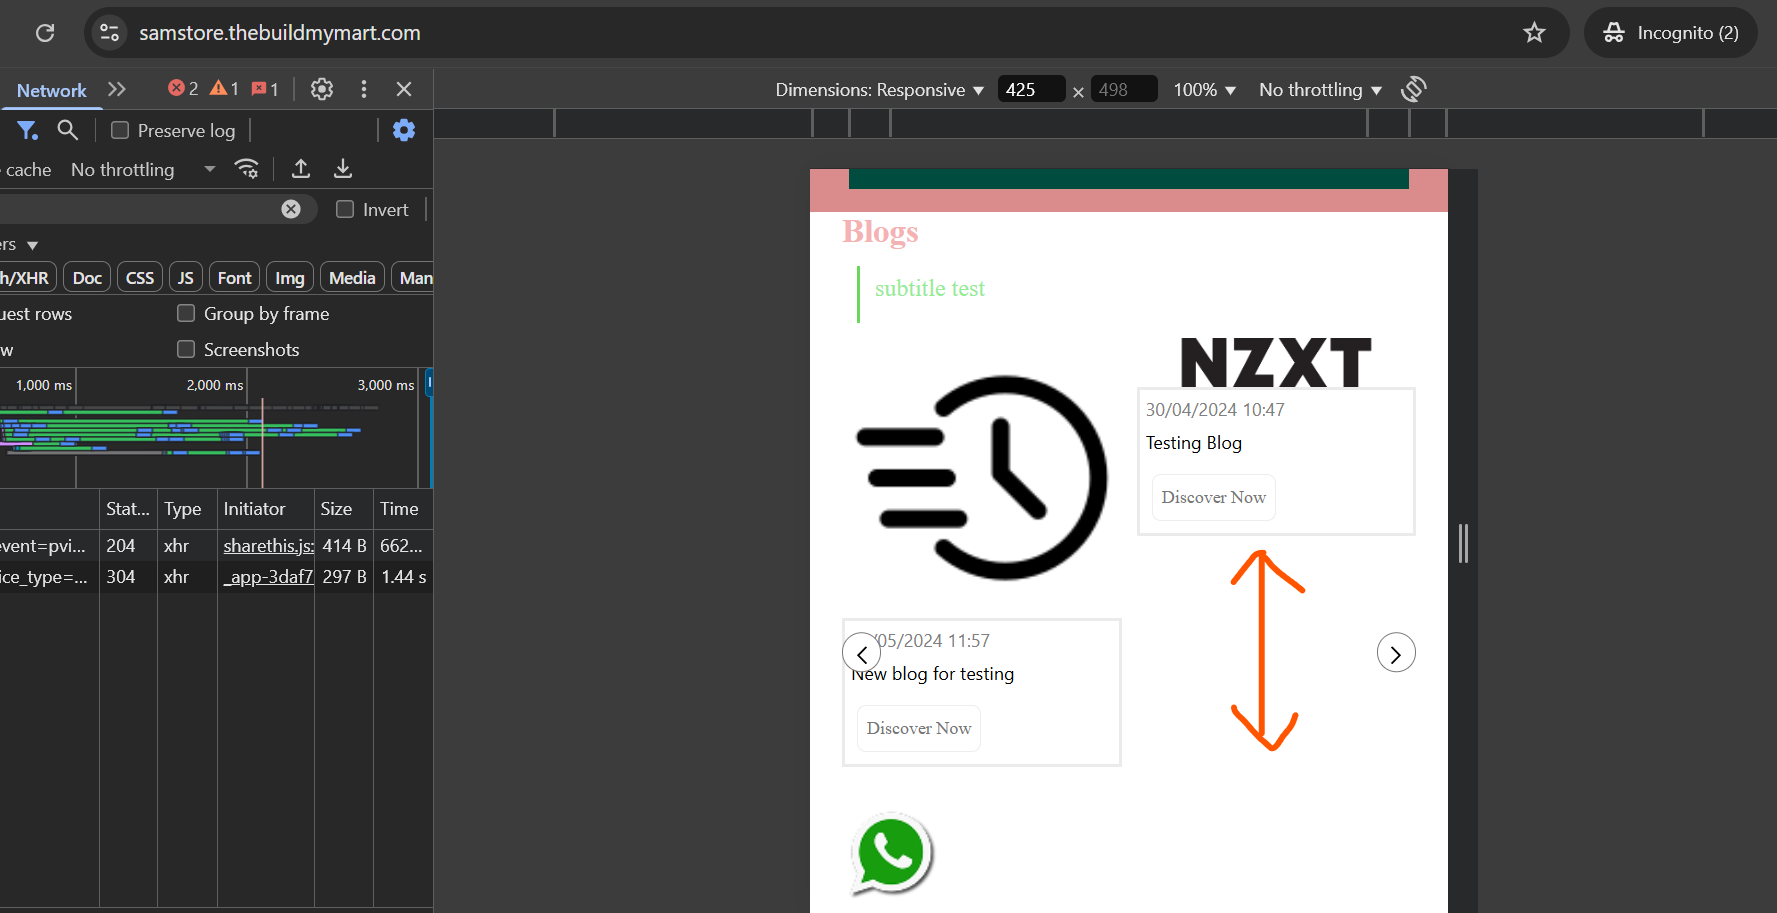This screenshot has height=913, width=1777.
Task: Open the sharethis.js initiator link
Action: point(268,546)
